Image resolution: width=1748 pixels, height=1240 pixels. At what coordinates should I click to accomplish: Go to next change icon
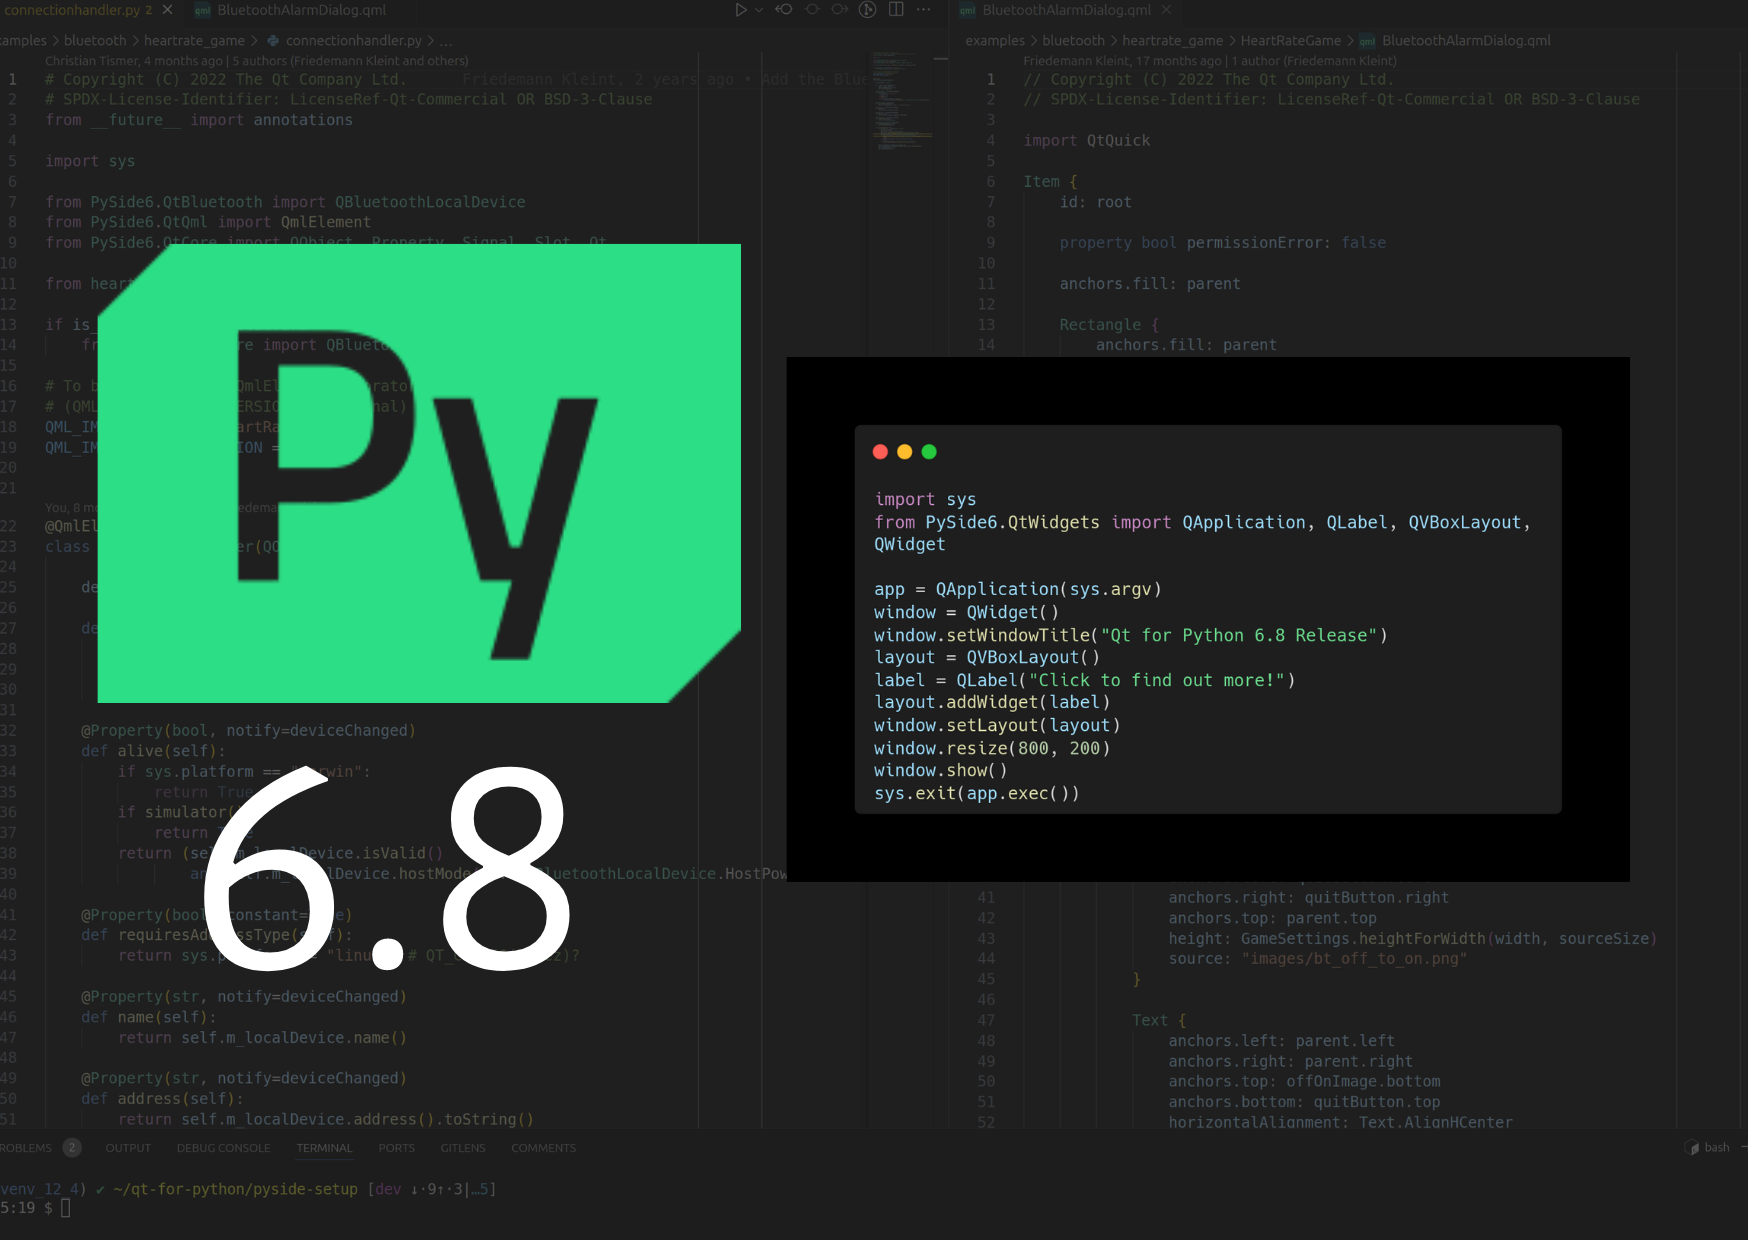[x=840, y=10]
